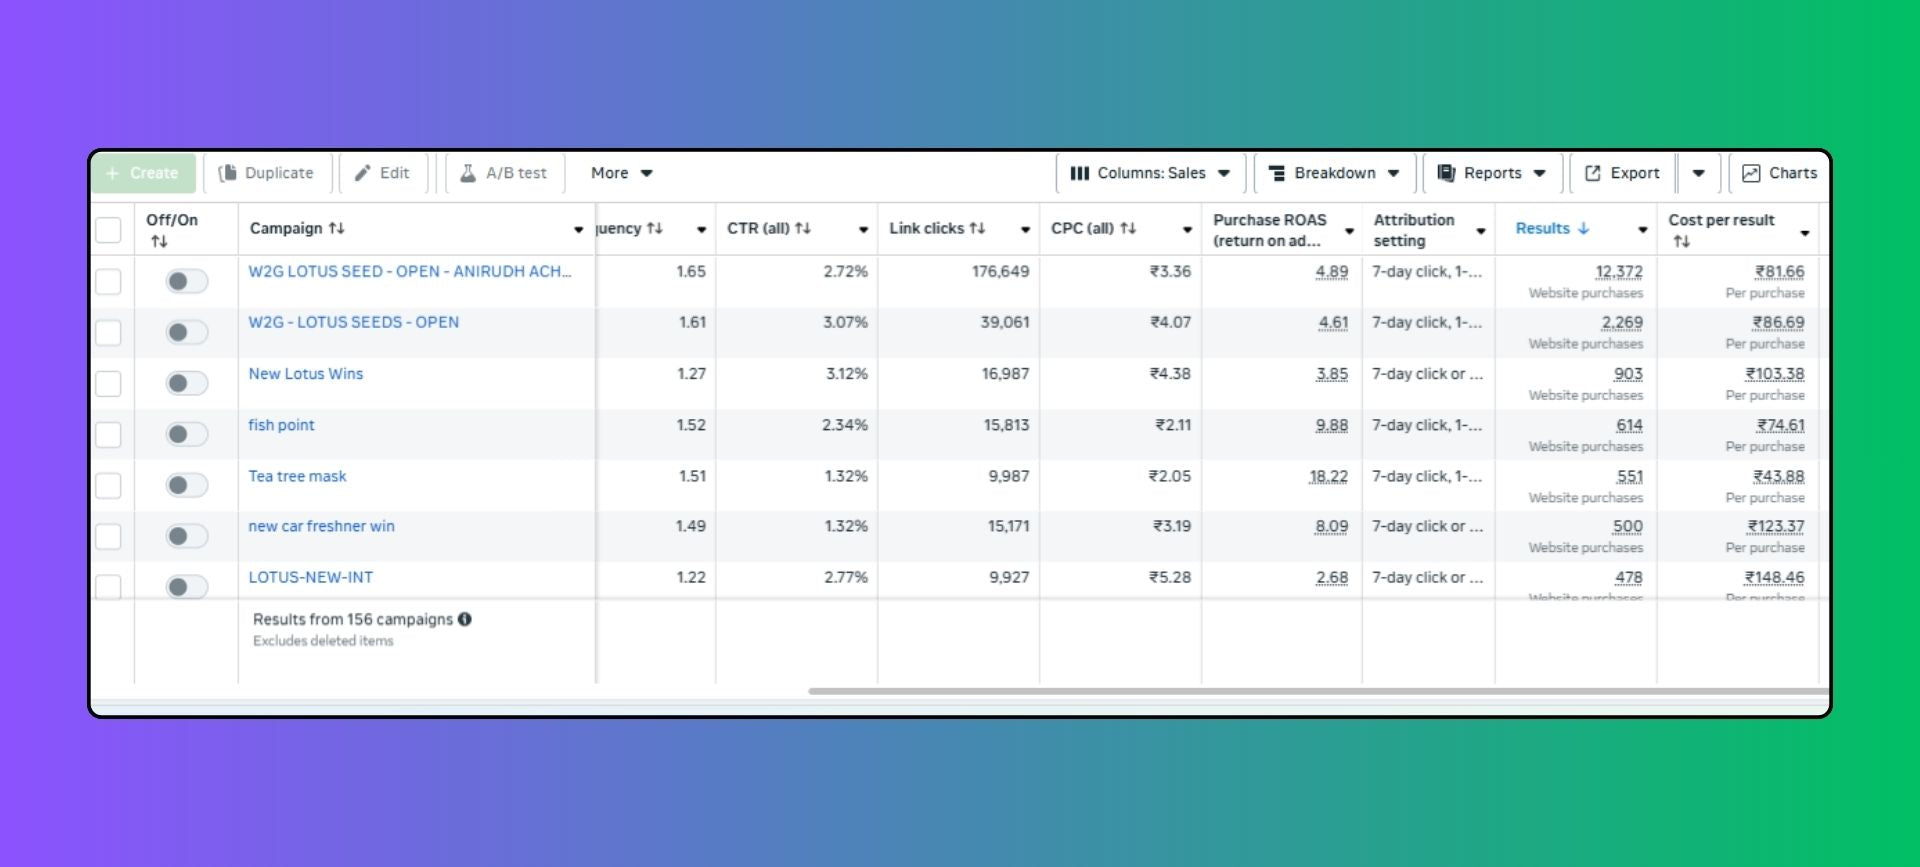This screenshot has width=1920, height=867.
Task: Expand the Breakdown dropdown
Action: pos(1334,173)
